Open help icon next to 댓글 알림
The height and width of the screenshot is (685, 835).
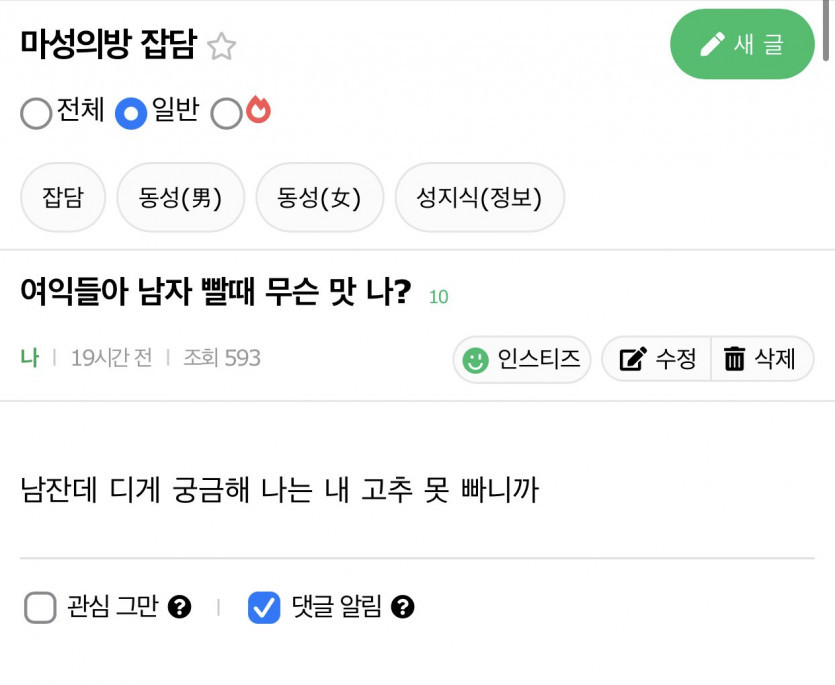pyautogui.click(x=402, y=606)
